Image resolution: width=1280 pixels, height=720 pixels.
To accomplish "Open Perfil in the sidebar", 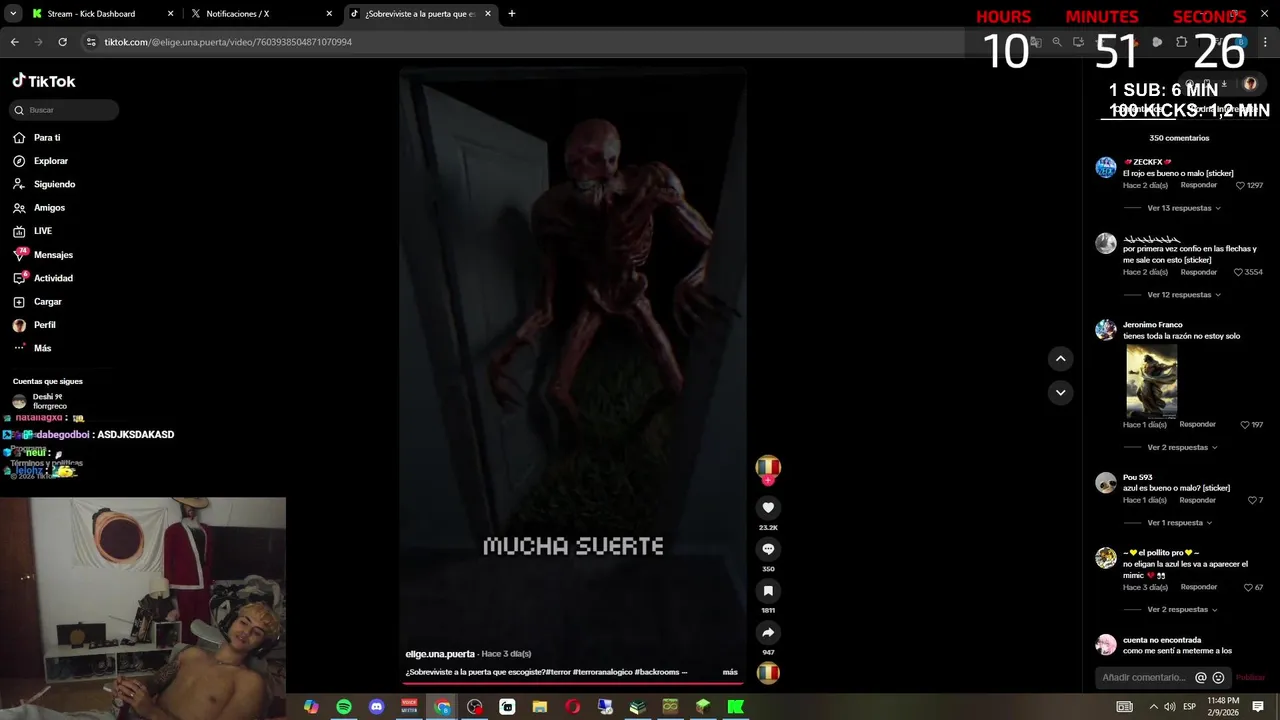I will pos(35,325).
